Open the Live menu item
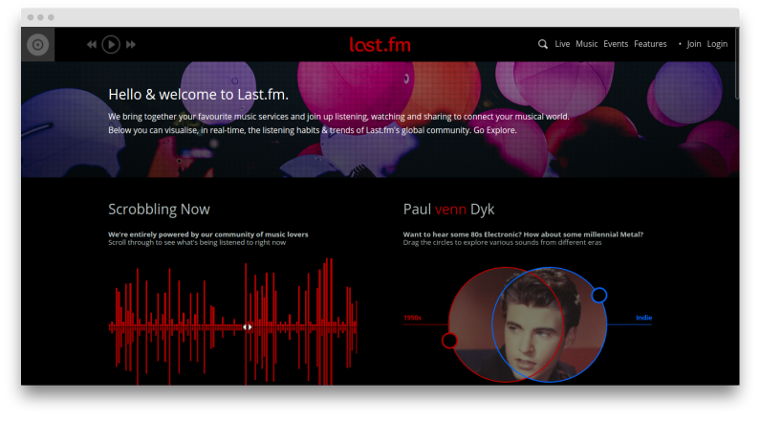This screenshot has width=760, height=422. click(x=562, y=44)
